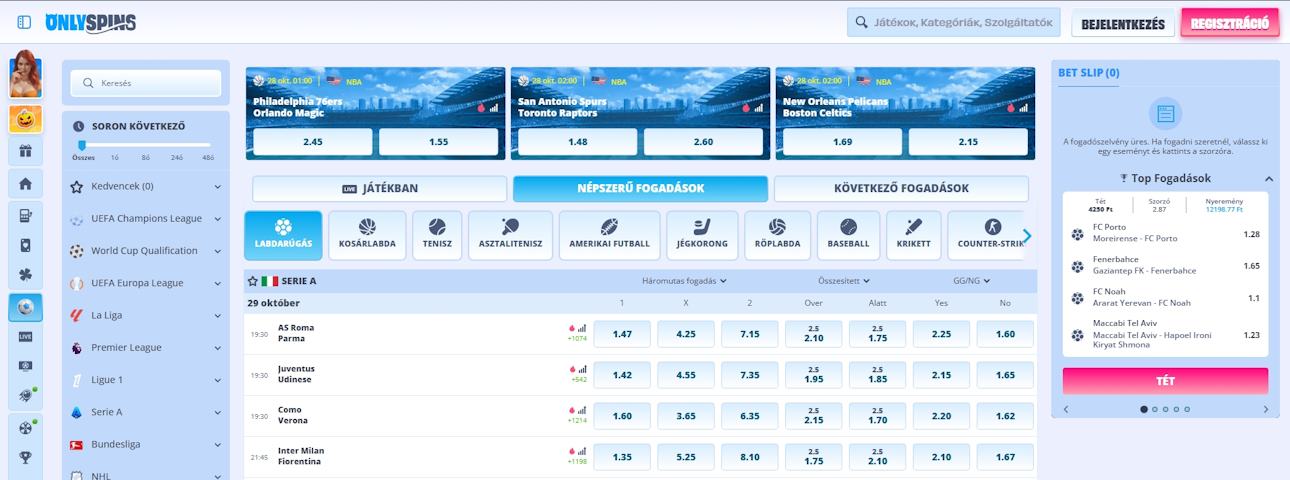Screen dimensions: 1290x480
Task: Click the LIVE icon in the left sidebar
Action: click(x=25, y=337)
